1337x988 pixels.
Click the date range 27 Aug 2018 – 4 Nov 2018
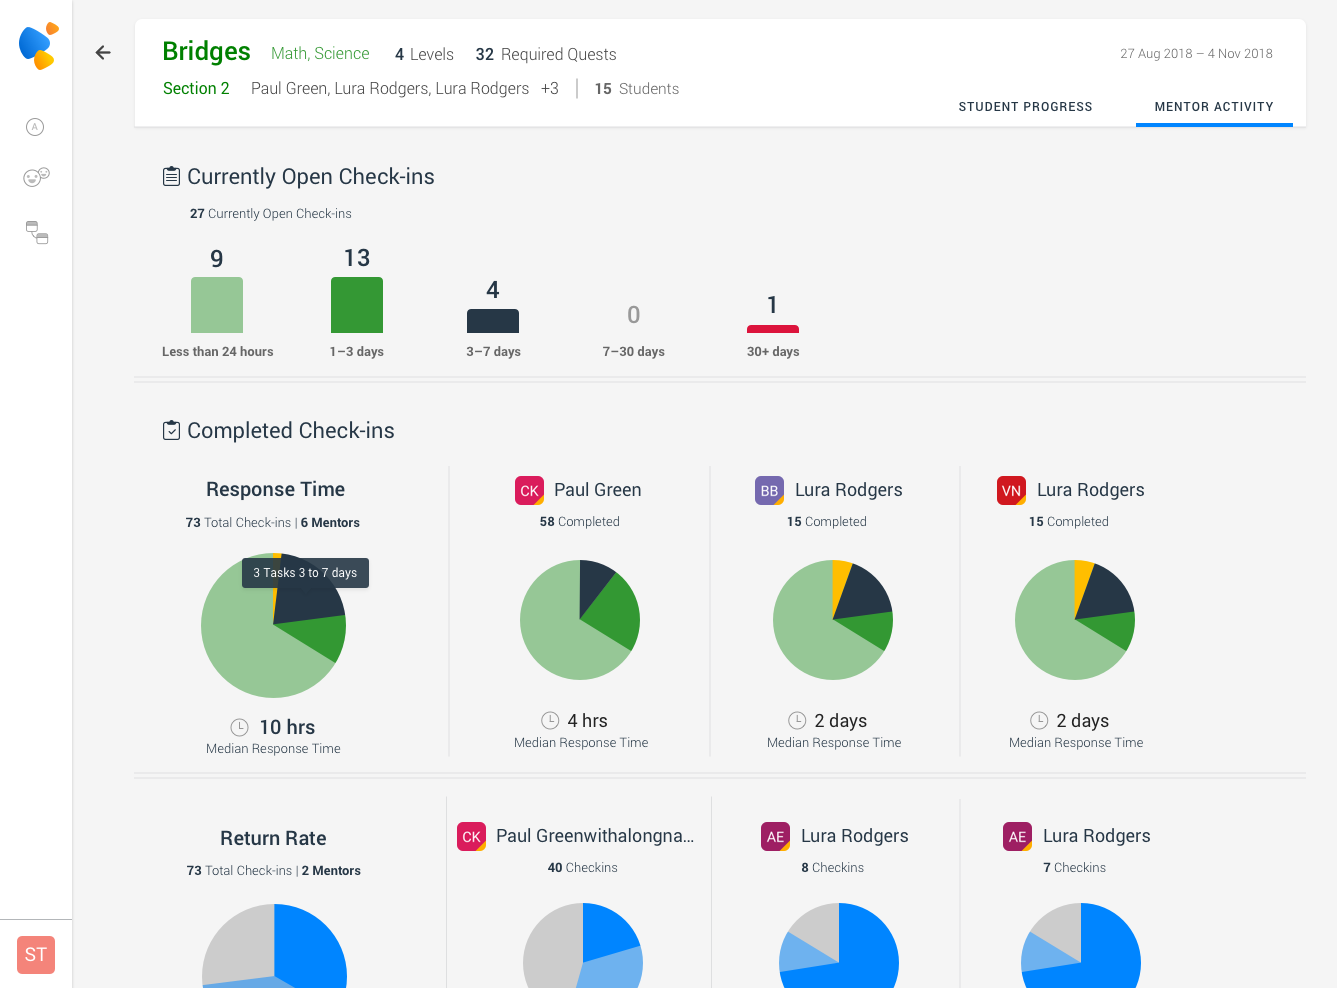click(x=1196, y=54)
